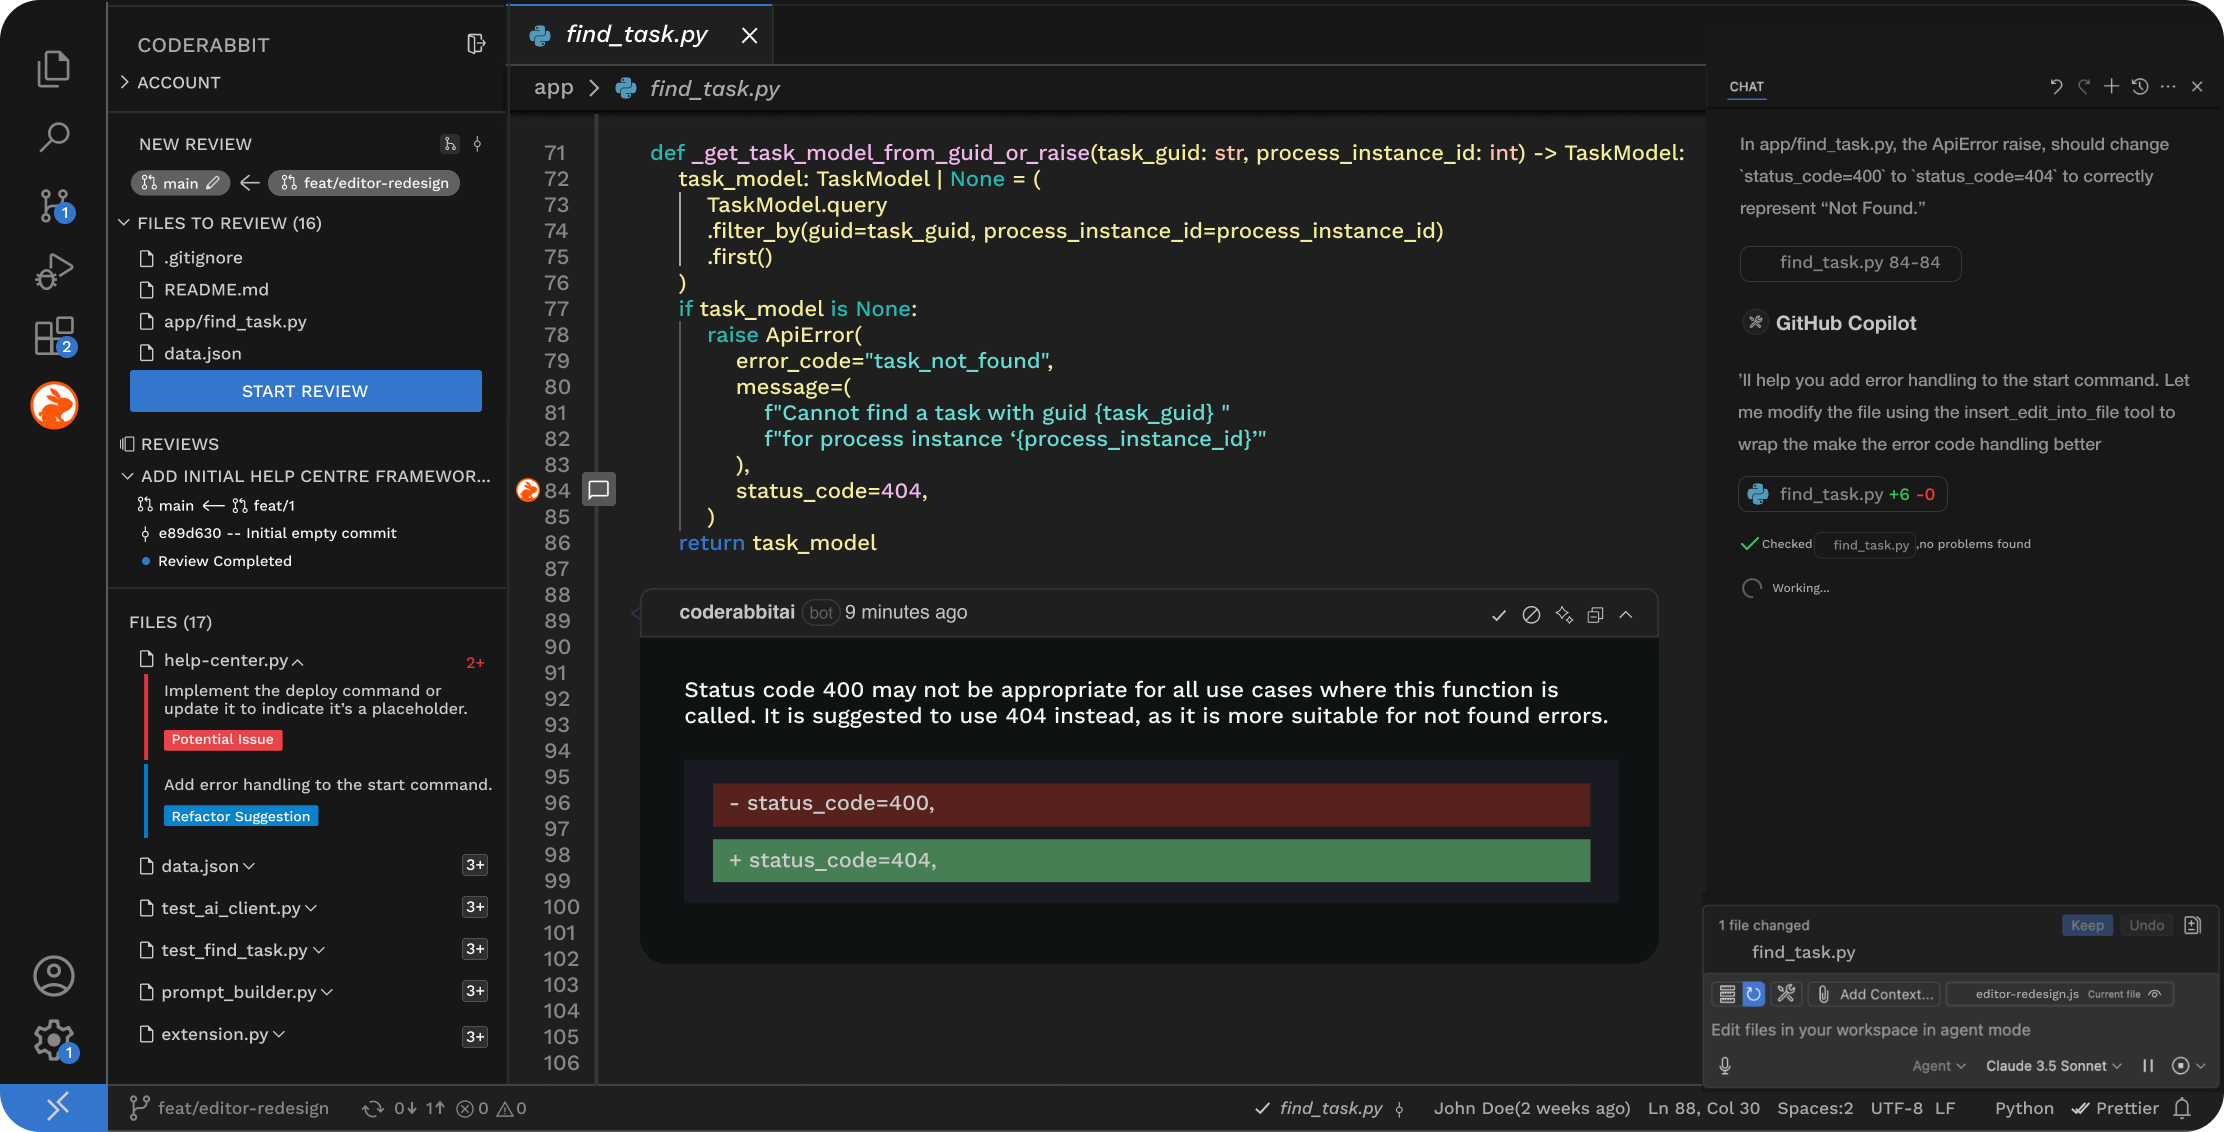
Task: Start a new chat with the plus icon
Action: click(x=2111, y=86)
